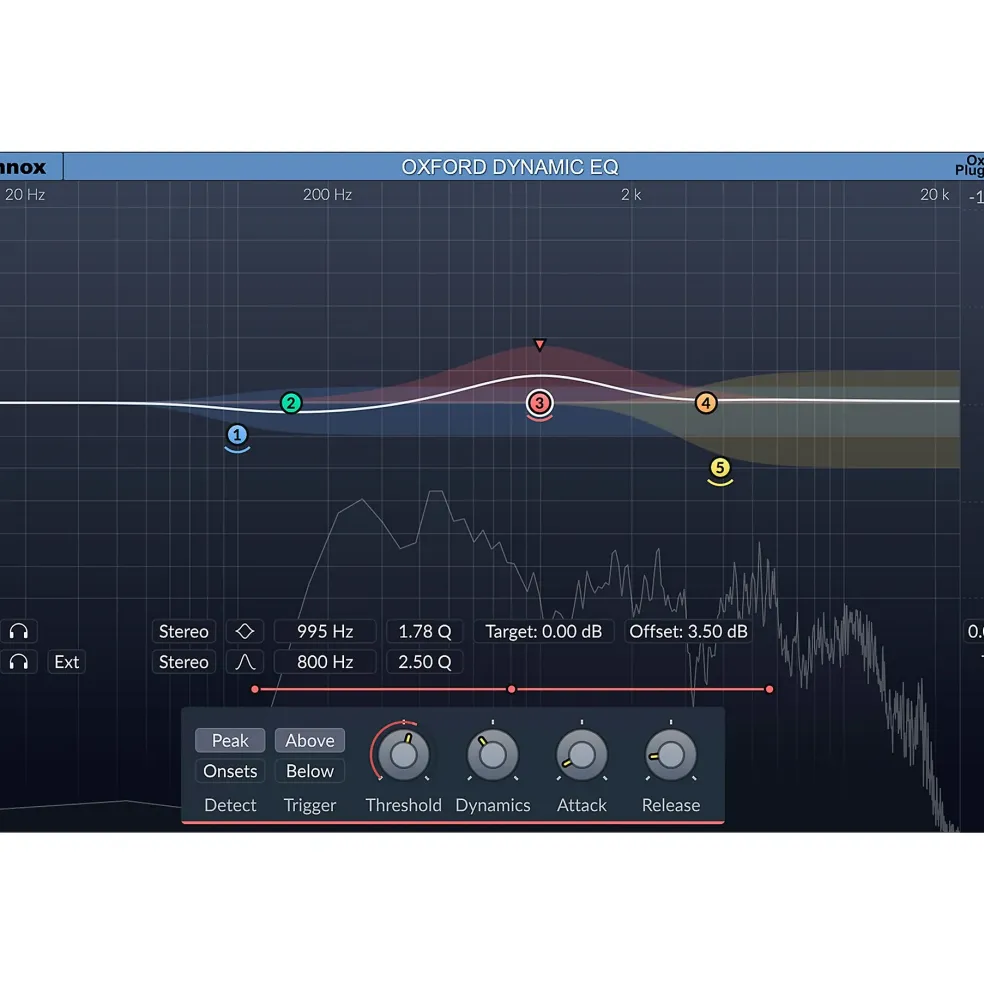Viewport: 984px width, 985px height.
Task: Click the 200 Hz frequency label
Action: click(x=327, y=195)
